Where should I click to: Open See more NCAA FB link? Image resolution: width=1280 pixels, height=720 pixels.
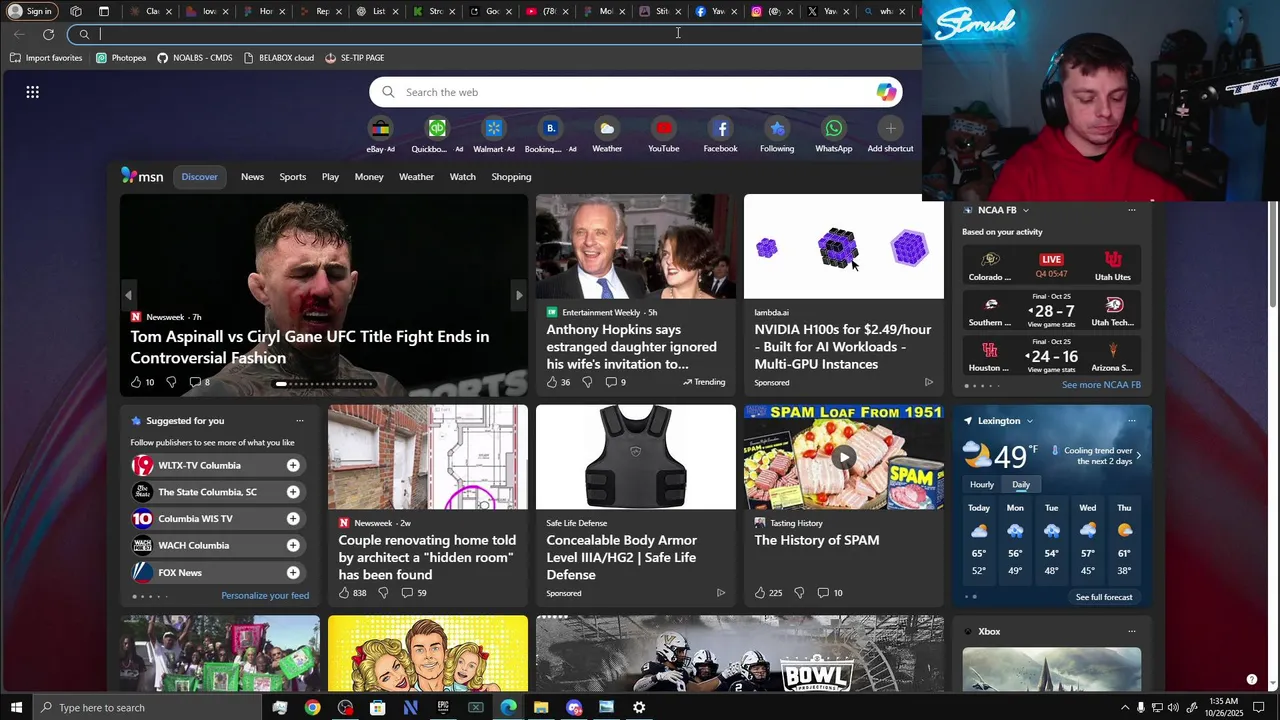[1101, 385]
